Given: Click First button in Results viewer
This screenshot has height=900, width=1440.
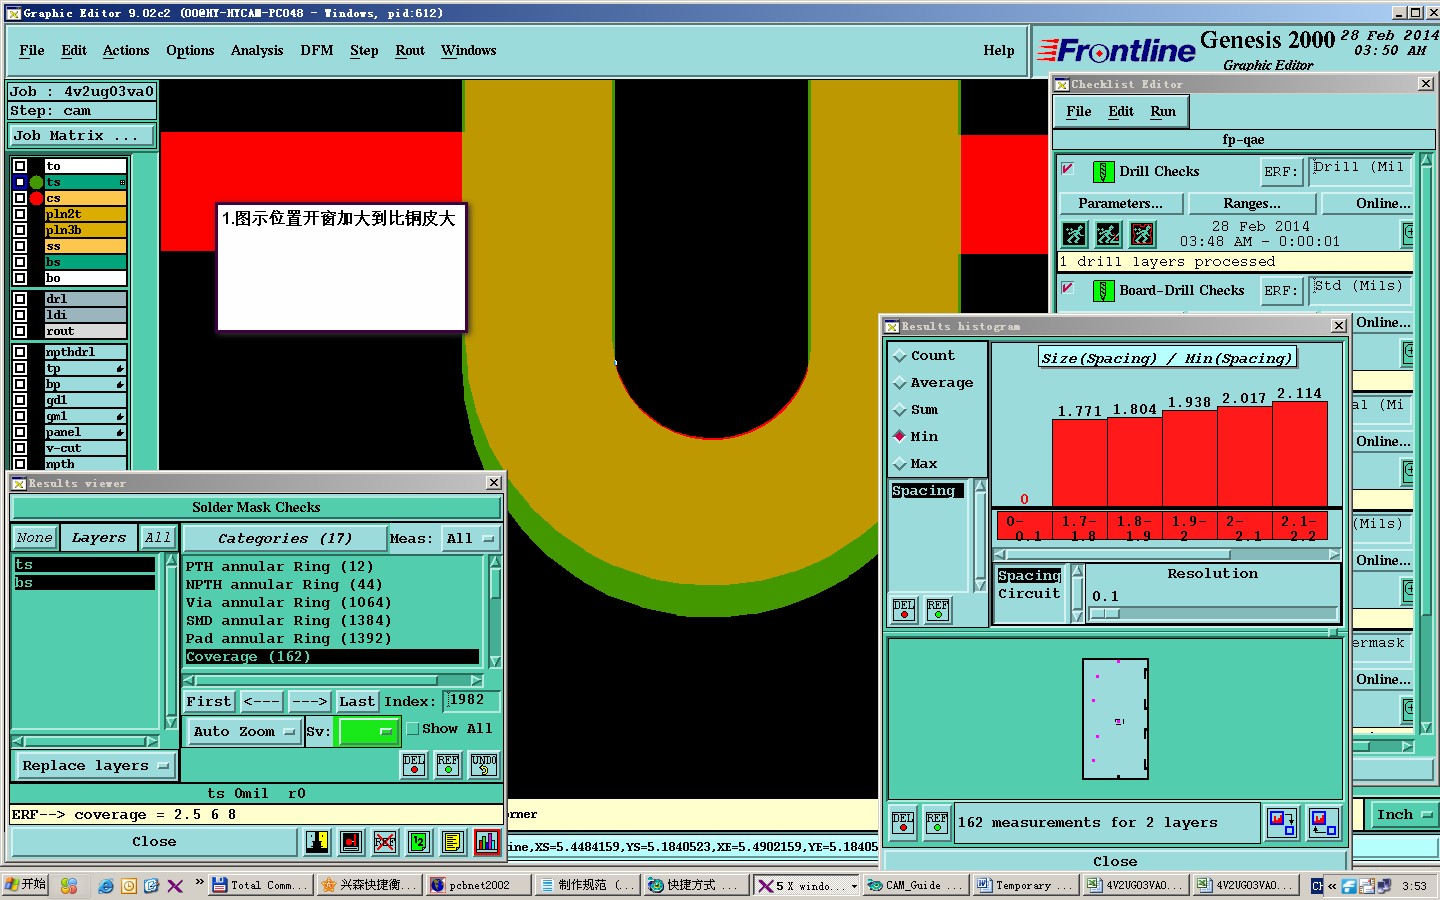Looking at the screenshot, I should (209, 702).
